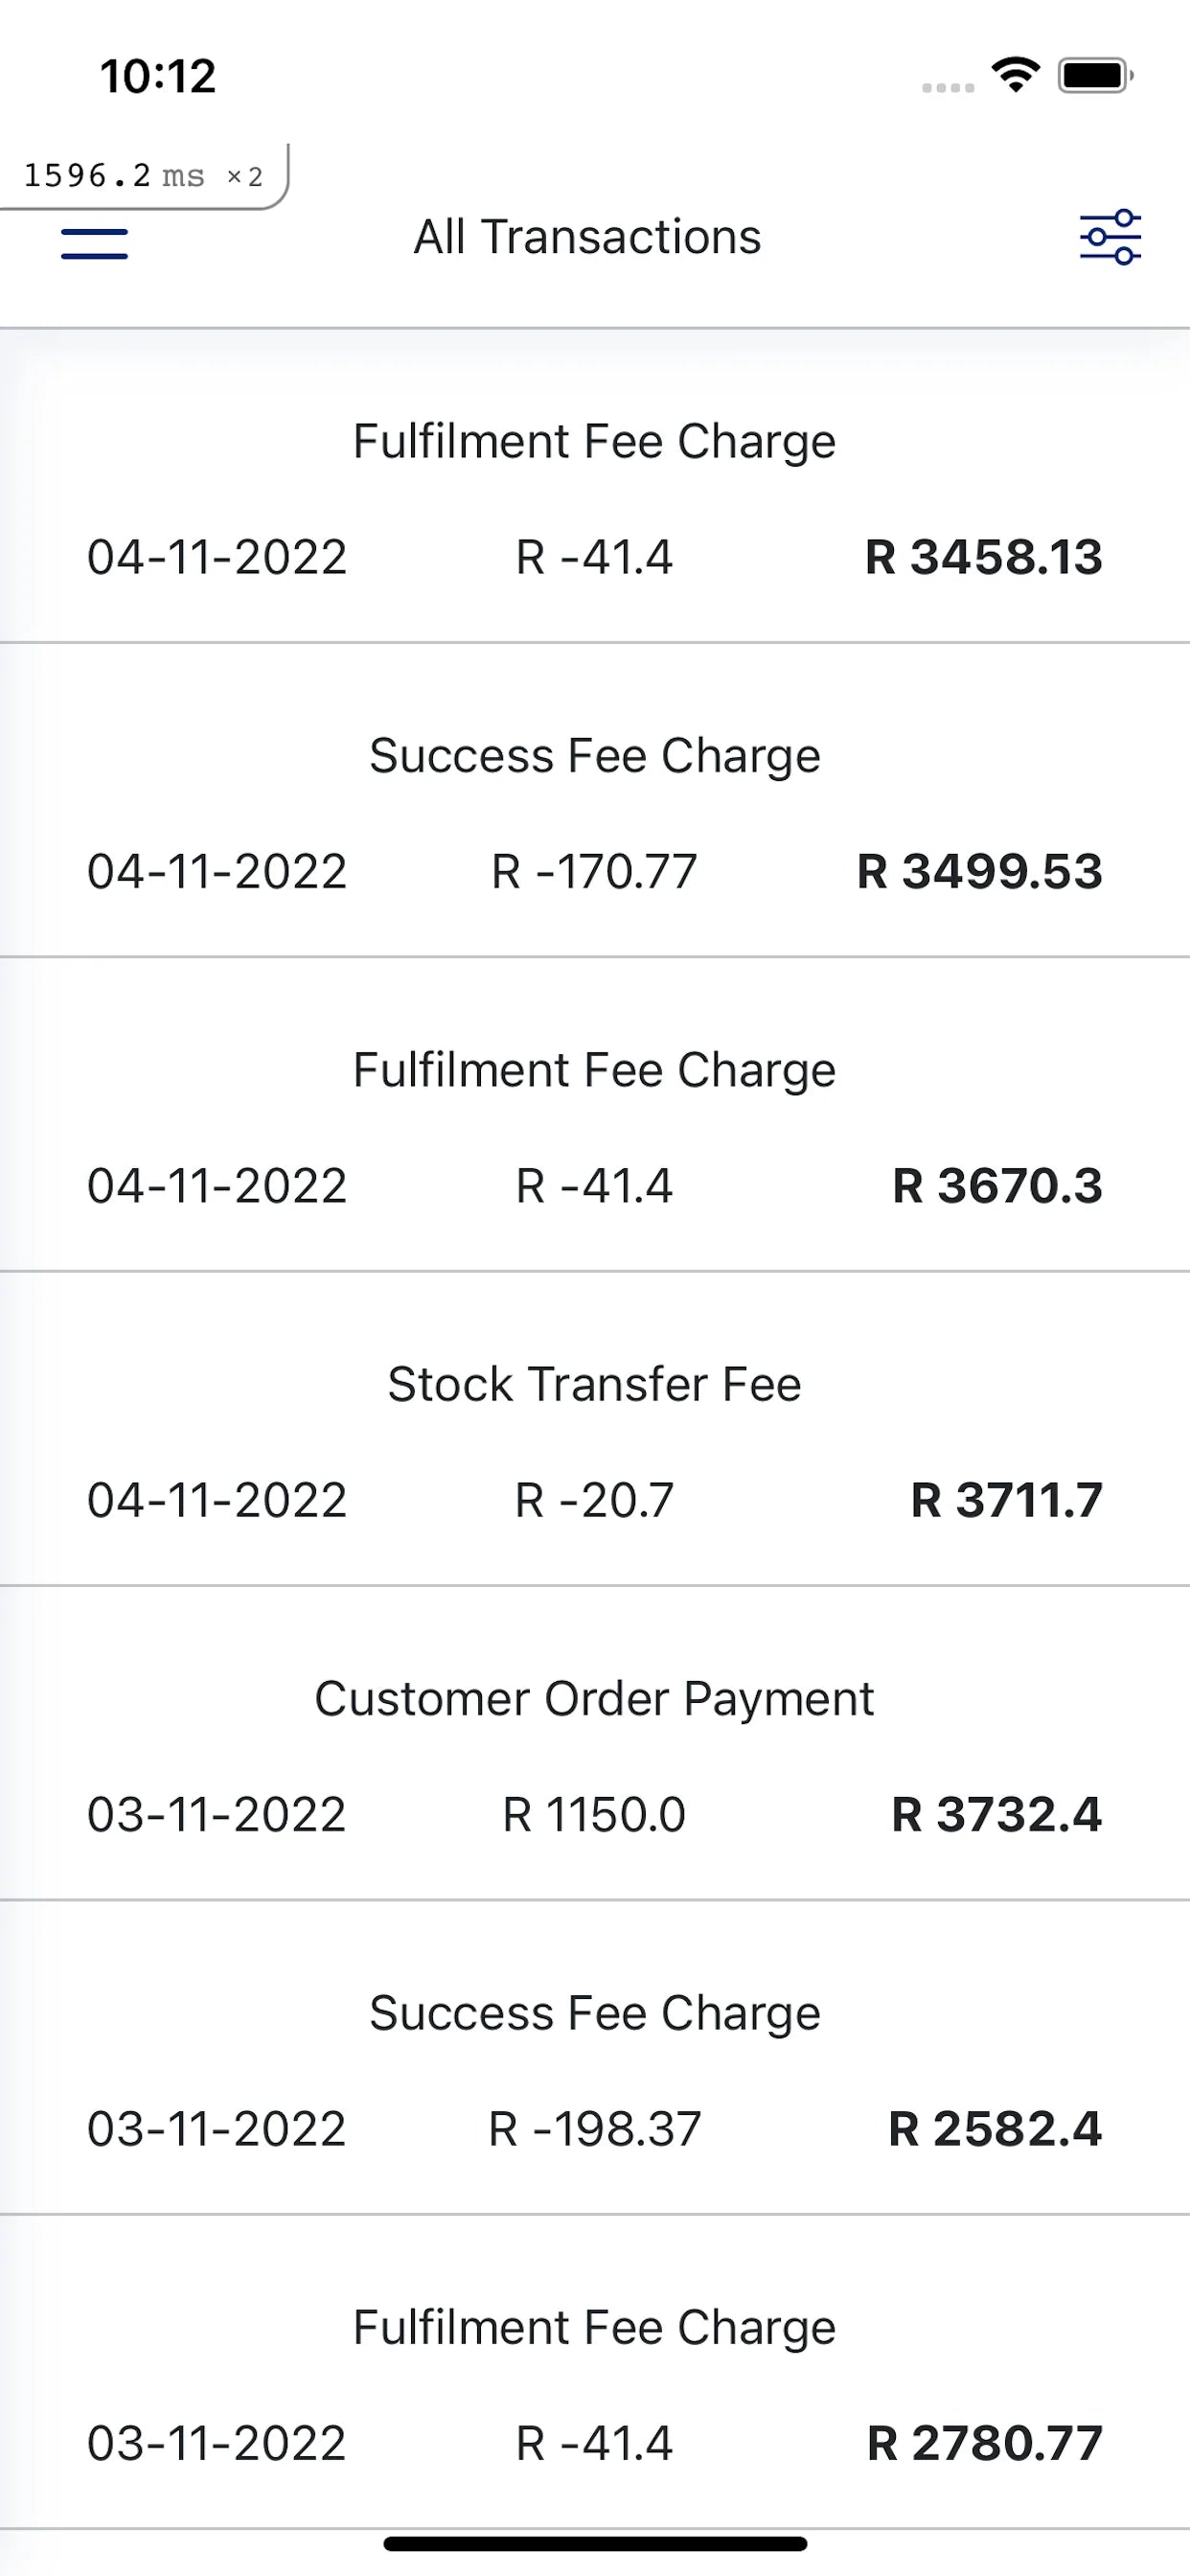The image size is (1190, 2576).
Task: Tap the R -20.7 transfer fee amount
Action: pyautogui.click(x=594, y=1500)
